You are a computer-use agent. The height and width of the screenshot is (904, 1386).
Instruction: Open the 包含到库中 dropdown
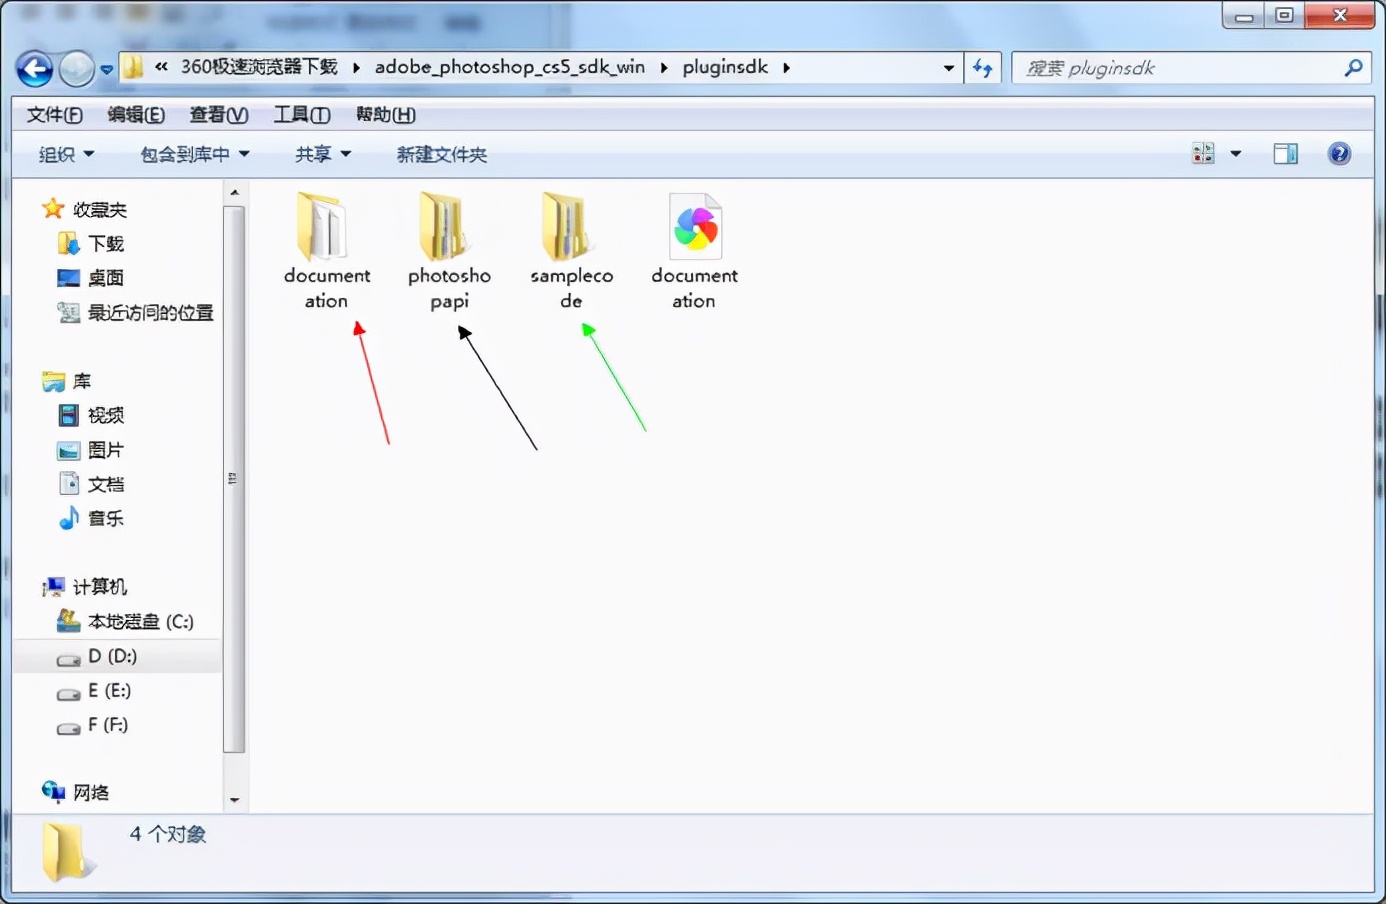[195, 154]
